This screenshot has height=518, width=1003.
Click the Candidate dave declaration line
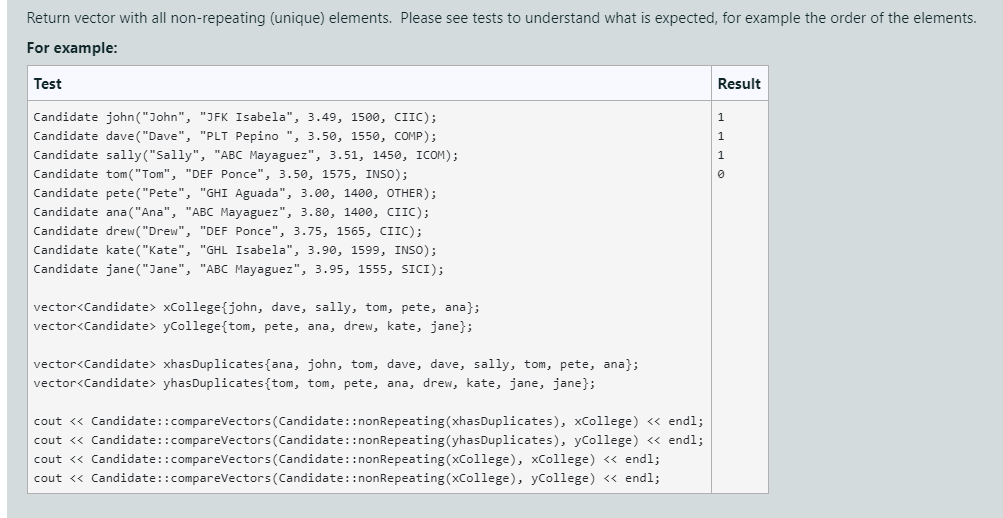click(235, 136)
